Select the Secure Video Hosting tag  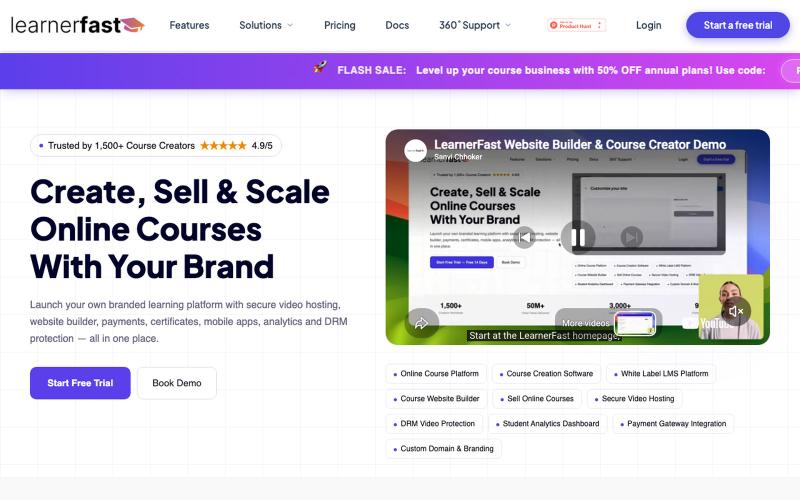(x=635, y=399)
